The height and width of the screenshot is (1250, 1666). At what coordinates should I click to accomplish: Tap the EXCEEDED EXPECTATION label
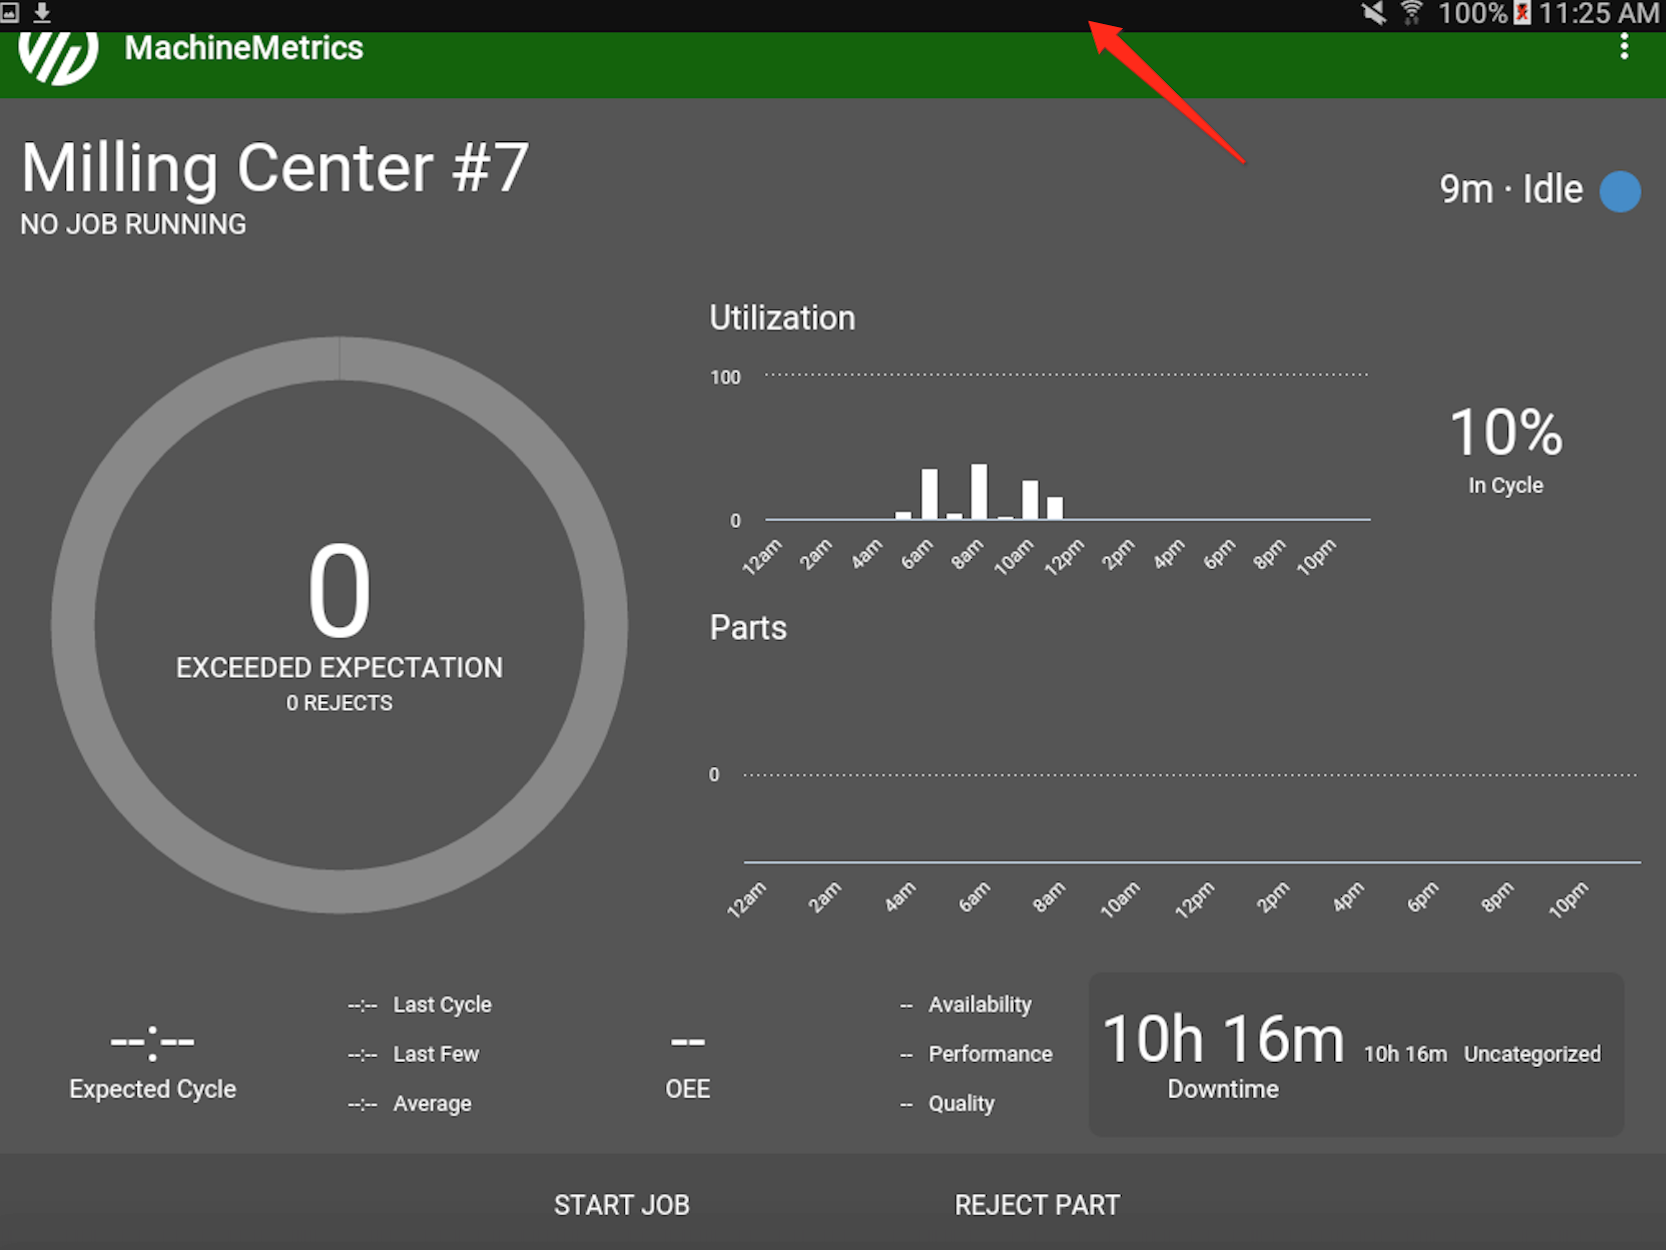339,668
